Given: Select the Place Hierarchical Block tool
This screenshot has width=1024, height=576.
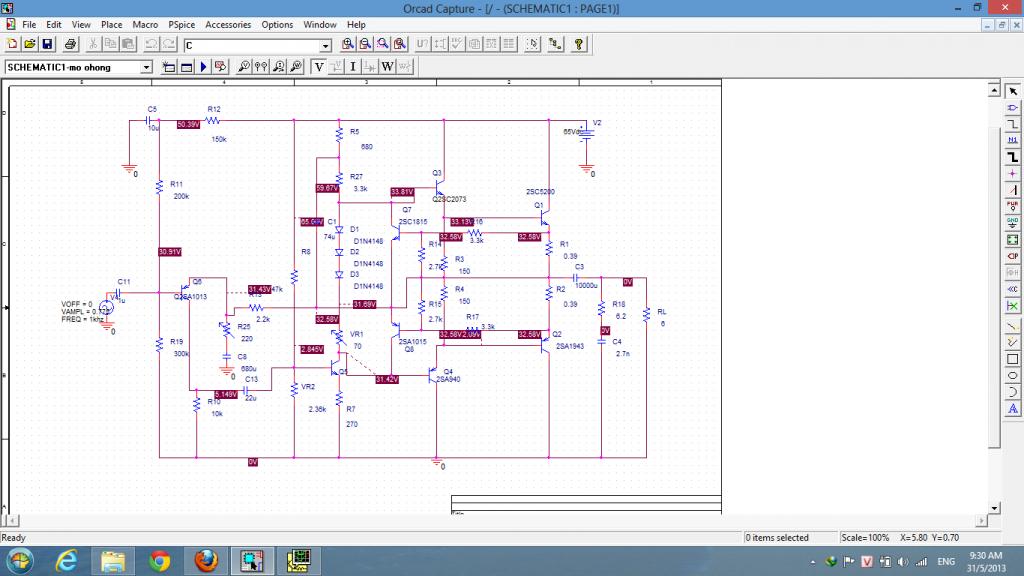Looking at the screenshot, I should (1012, 240).
